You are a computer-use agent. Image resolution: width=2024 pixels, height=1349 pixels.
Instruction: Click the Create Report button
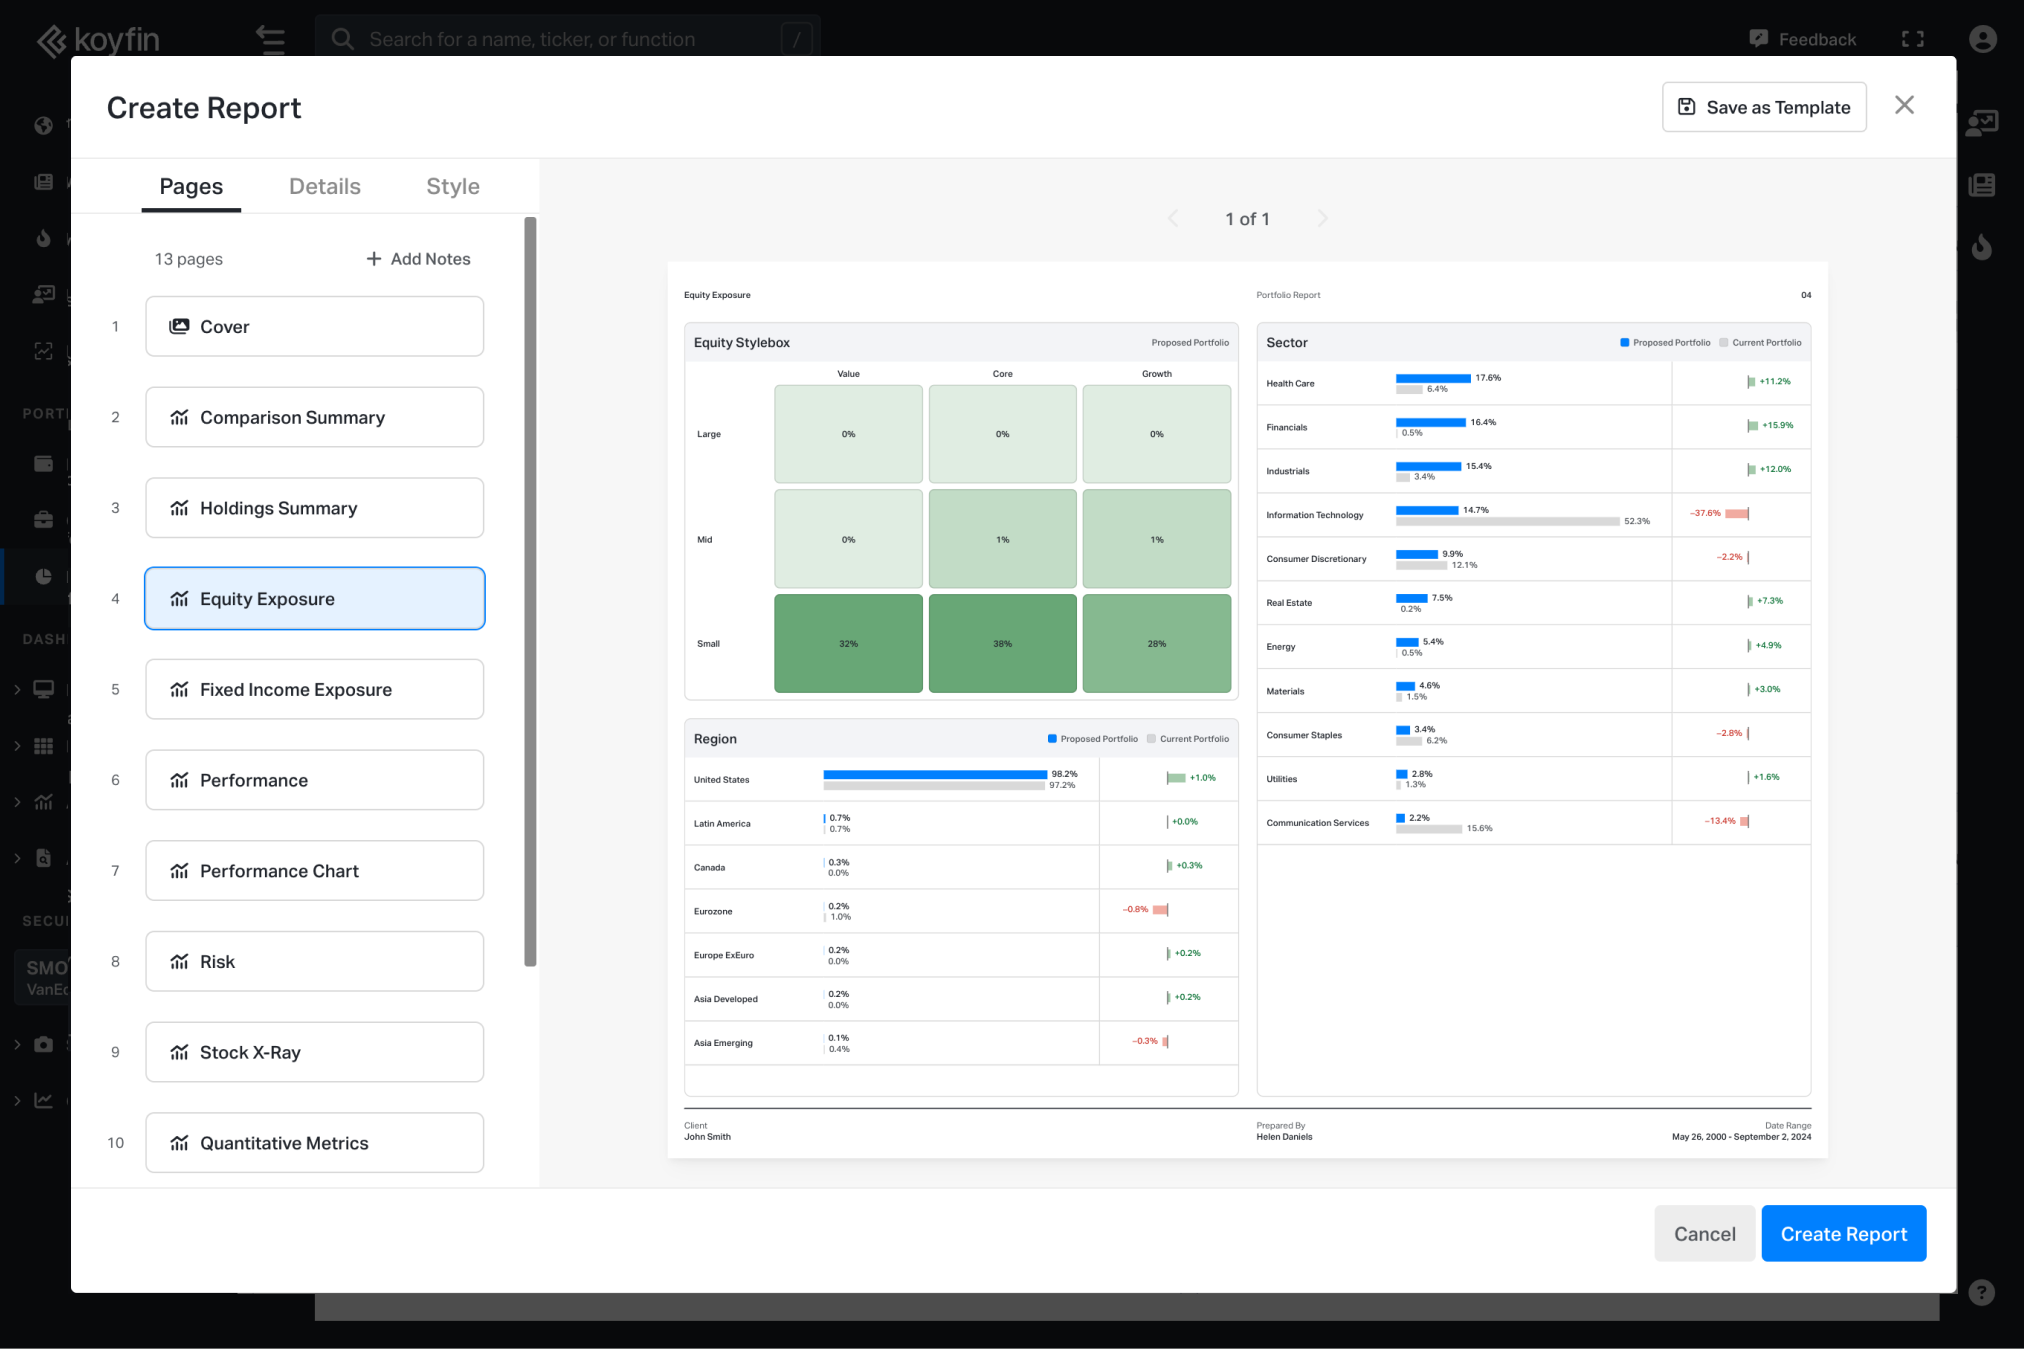pyautogui.click(x=1843, y=1233)
